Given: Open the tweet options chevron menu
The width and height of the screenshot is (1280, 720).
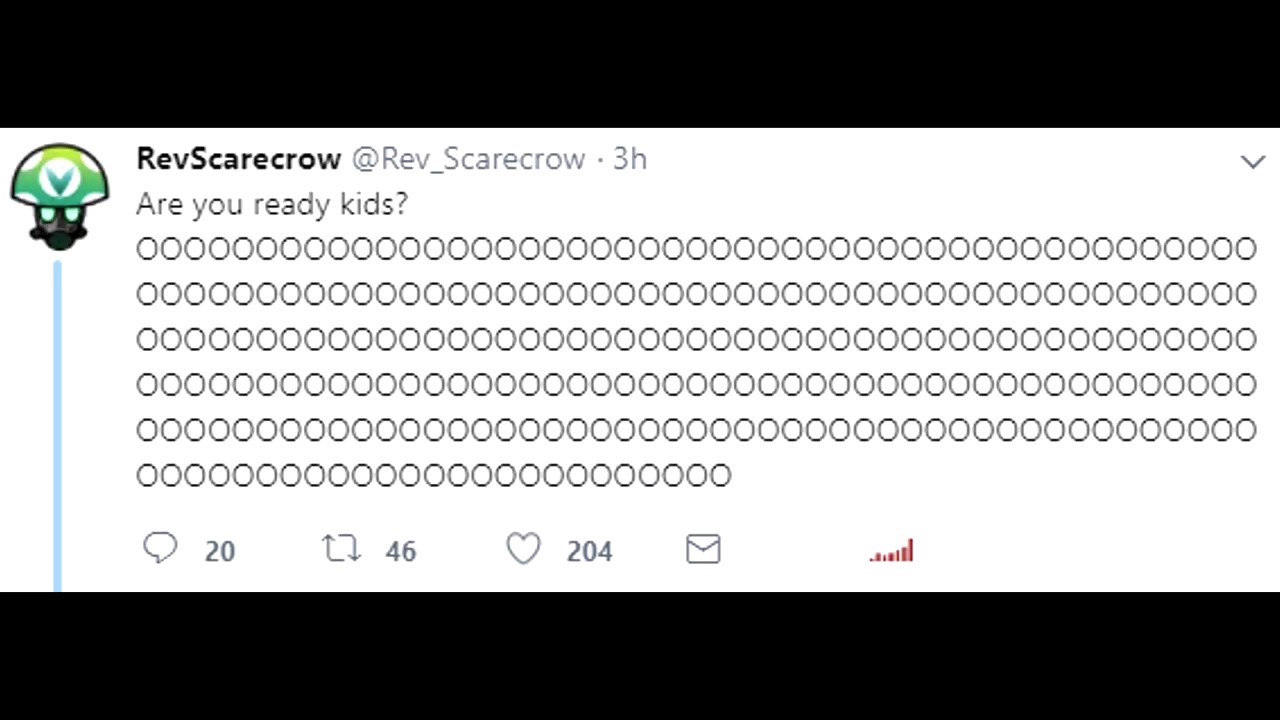Looking at the screenshot, I should click(1252, 161).
